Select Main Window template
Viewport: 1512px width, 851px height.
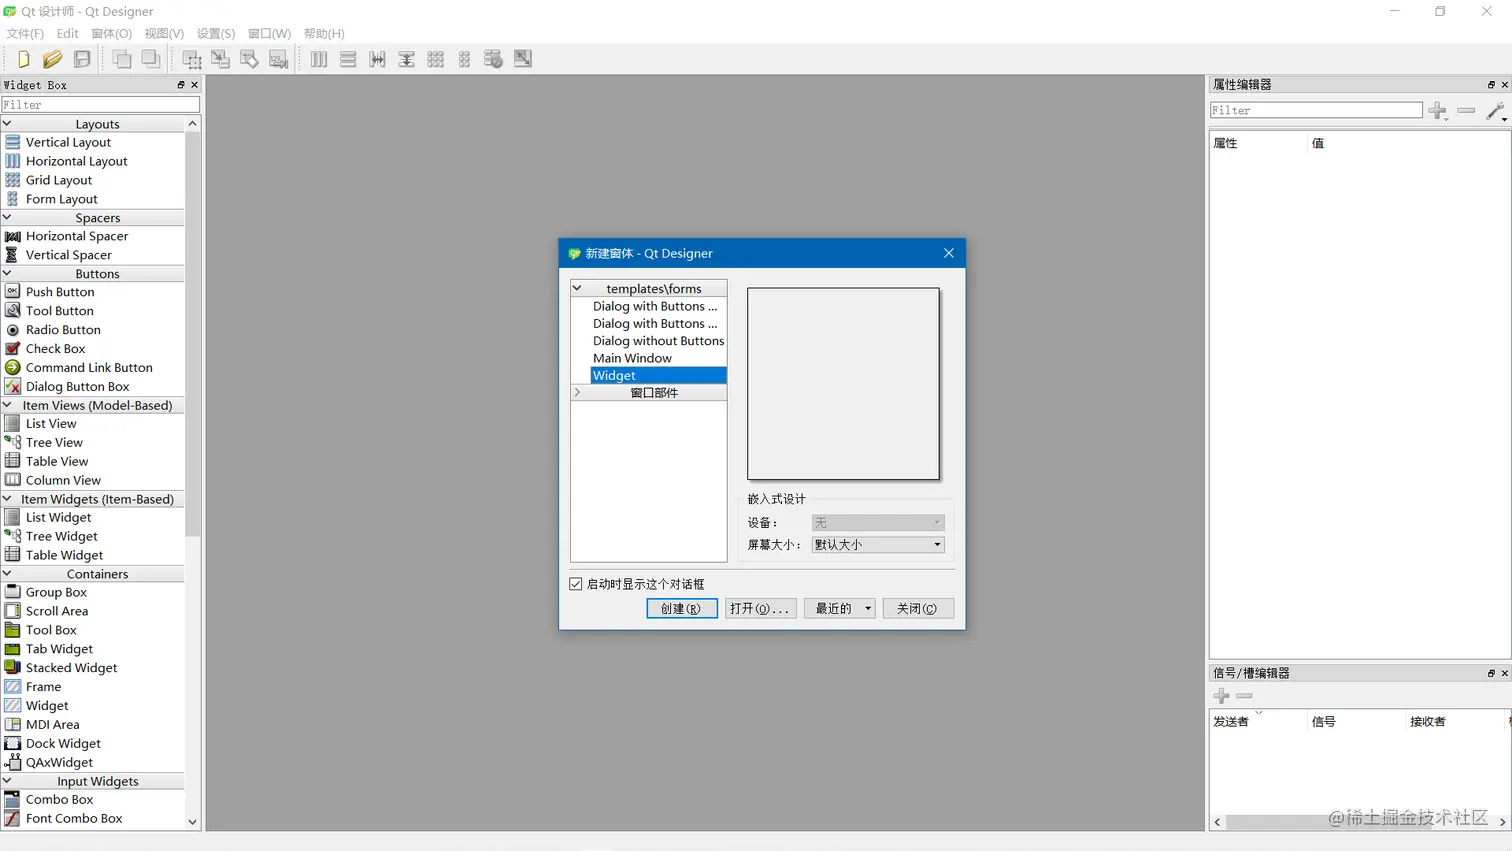[x=632, y=358]
